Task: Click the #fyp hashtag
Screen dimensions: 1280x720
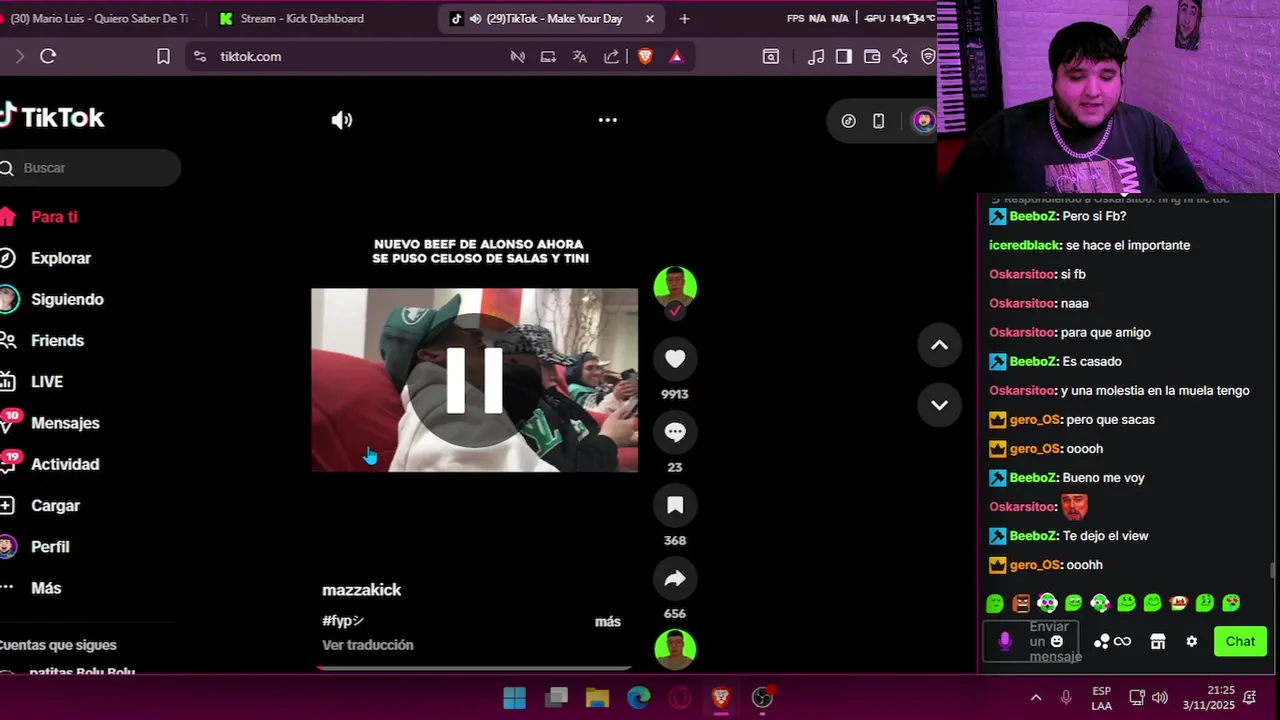Action: click(343, 621)
